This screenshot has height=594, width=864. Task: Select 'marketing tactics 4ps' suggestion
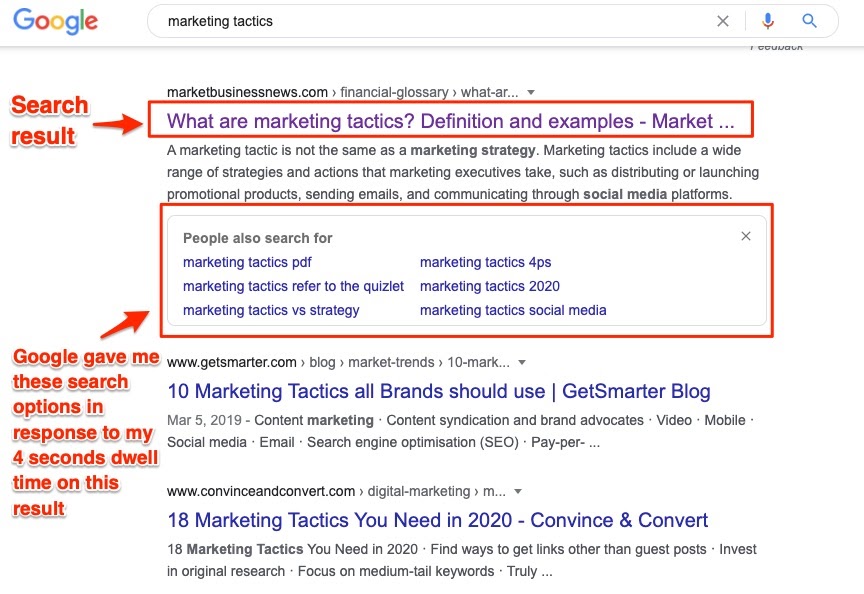(x=485, y=262)
